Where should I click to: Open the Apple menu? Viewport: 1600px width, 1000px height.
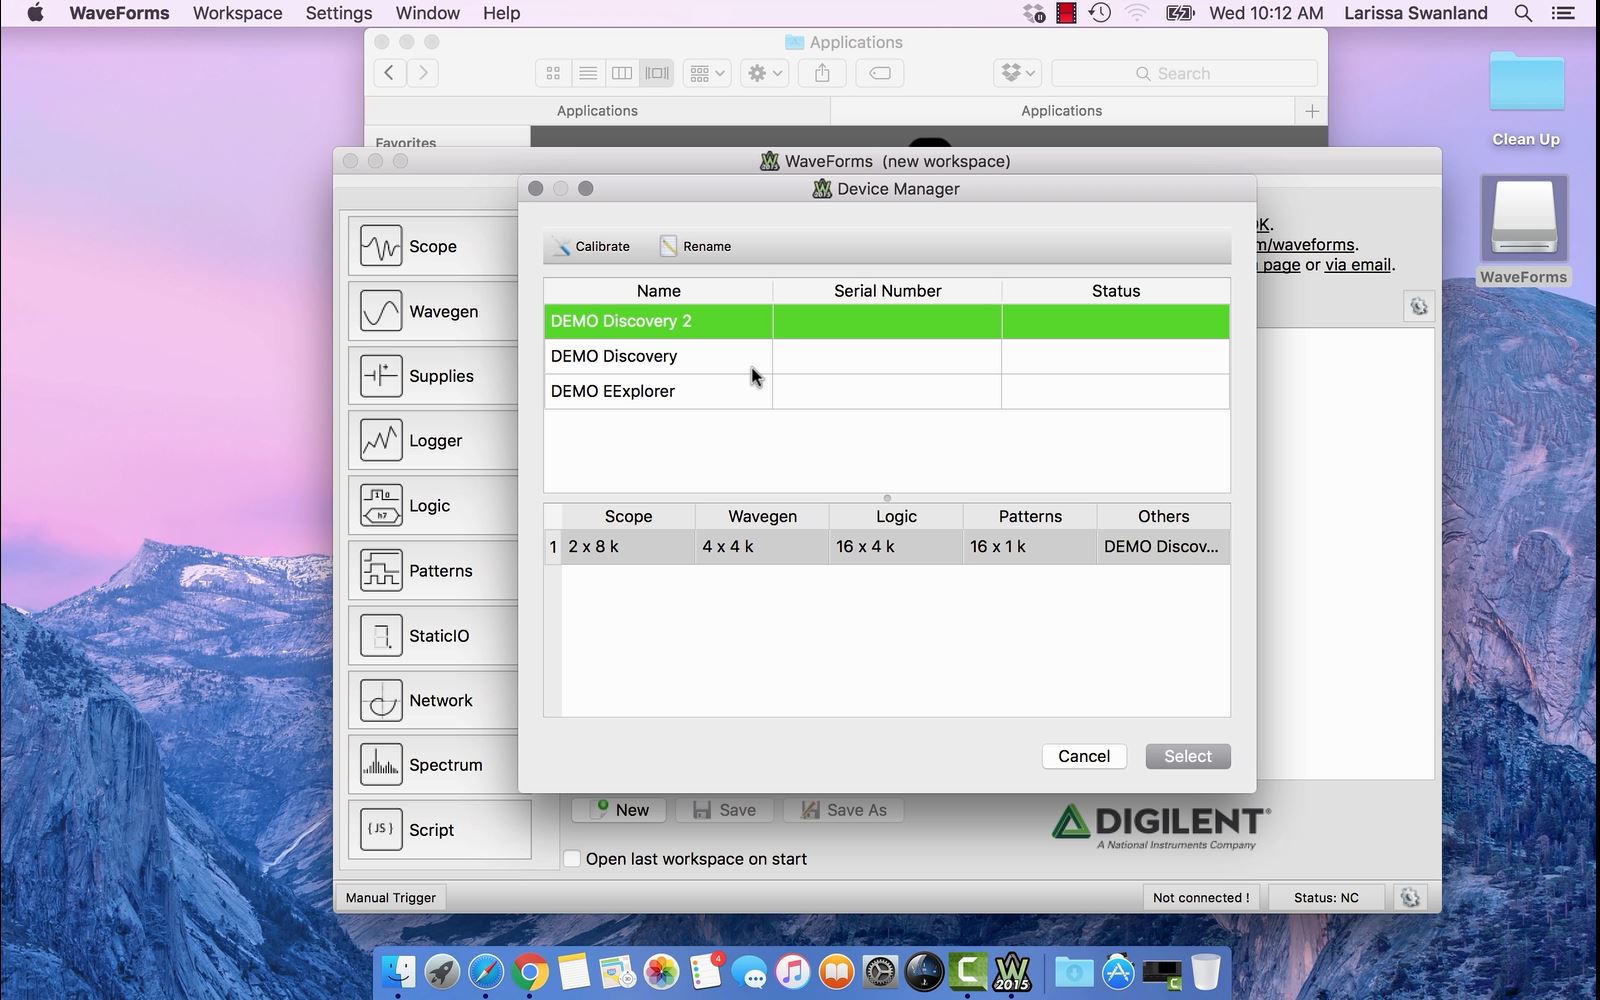(x=35, y=13)
